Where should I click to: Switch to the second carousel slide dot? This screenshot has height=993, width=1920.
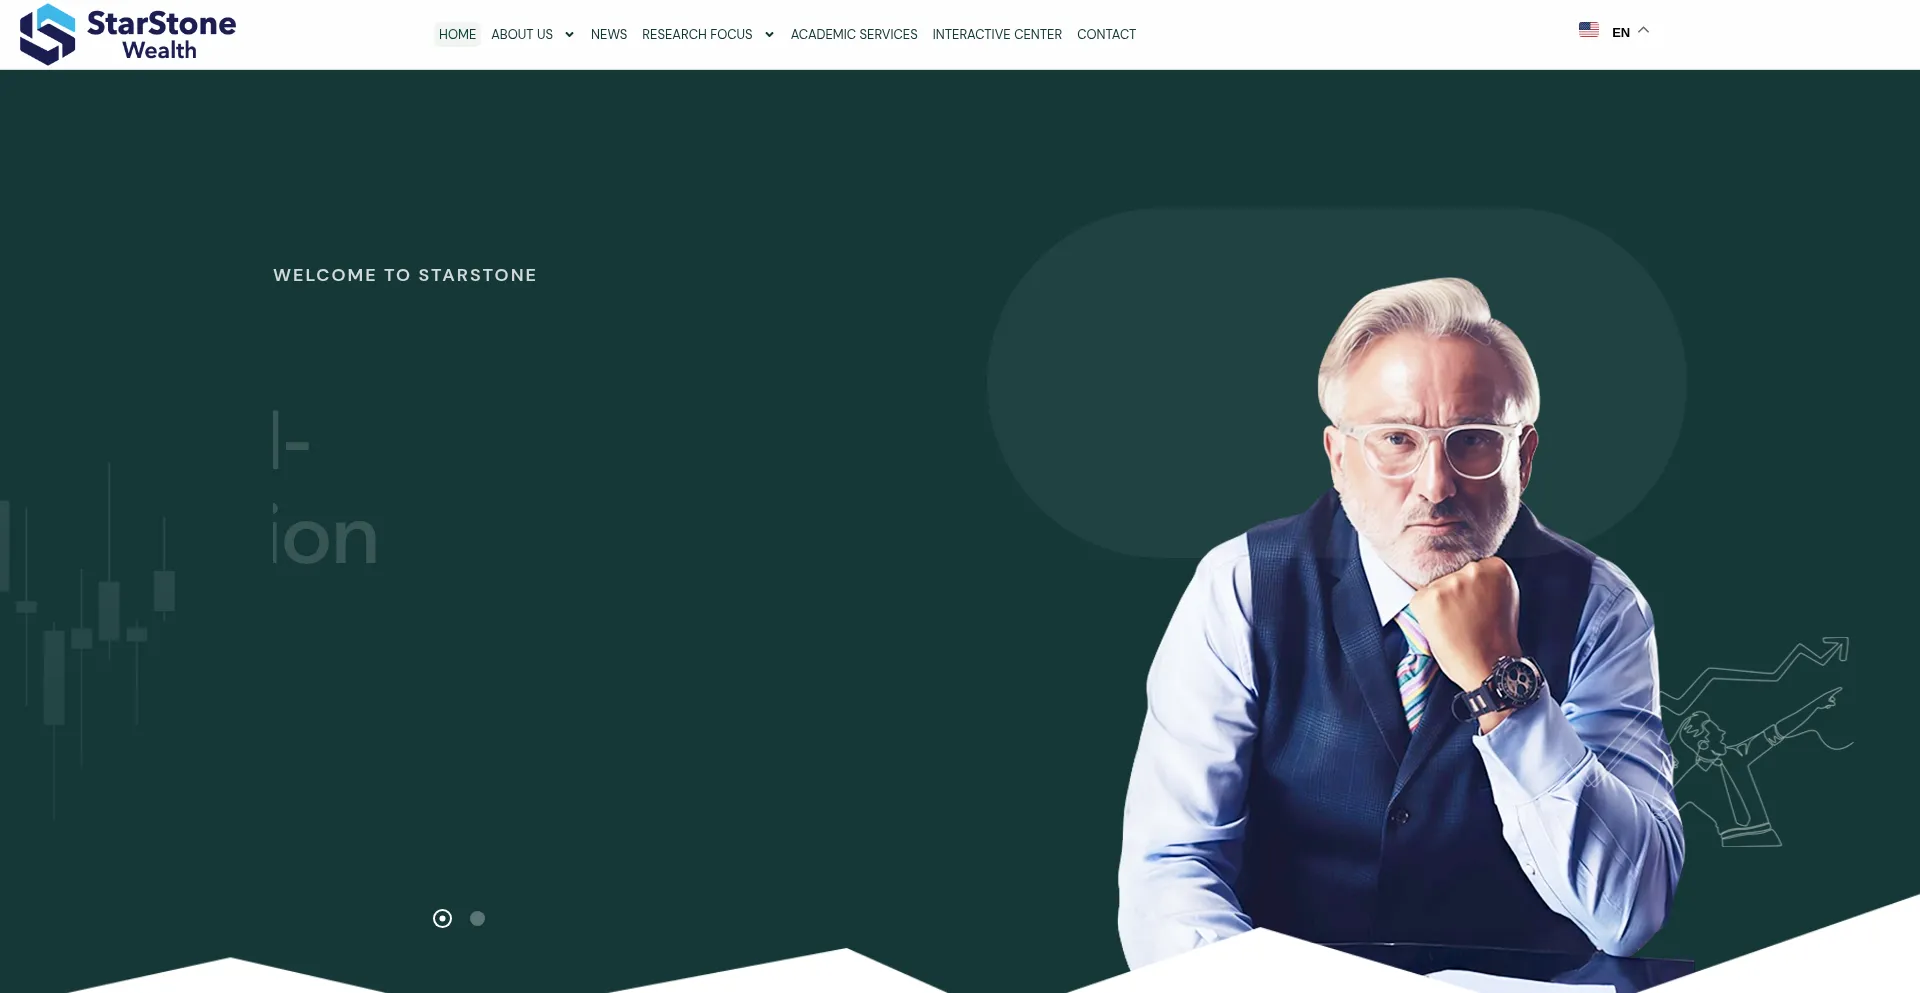[x=477, y=918]
